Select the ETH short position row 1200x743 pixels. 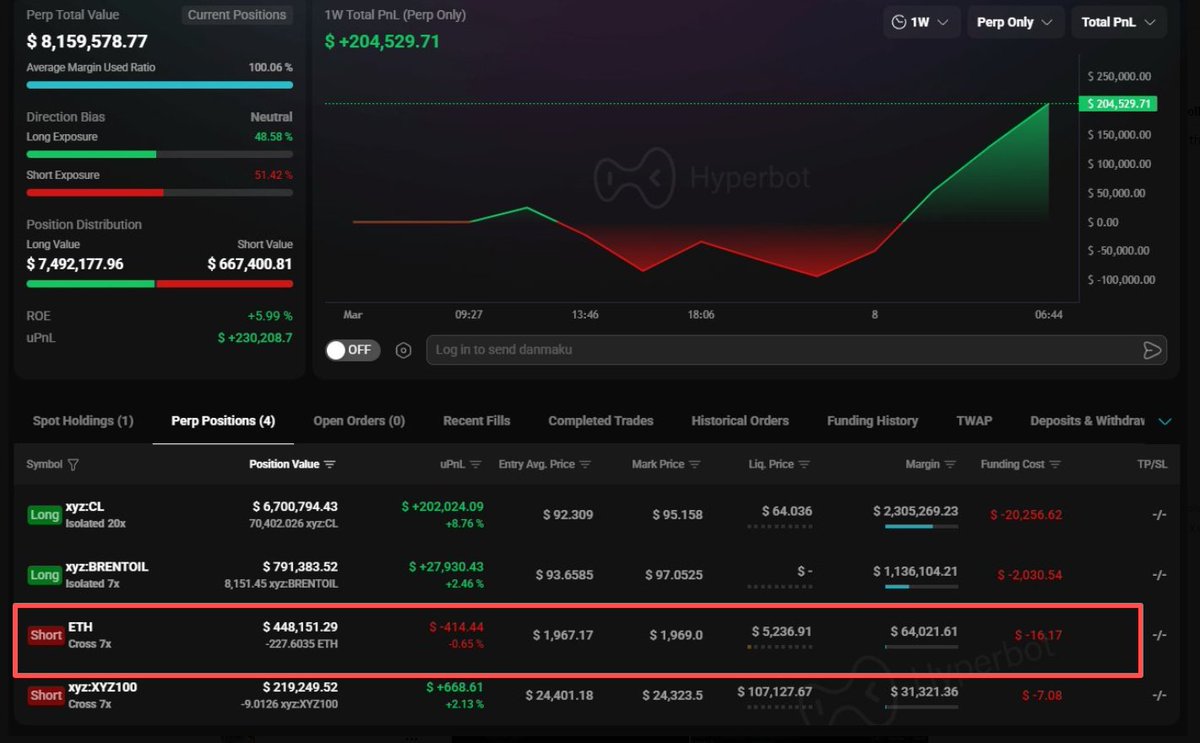pos(577,636)
